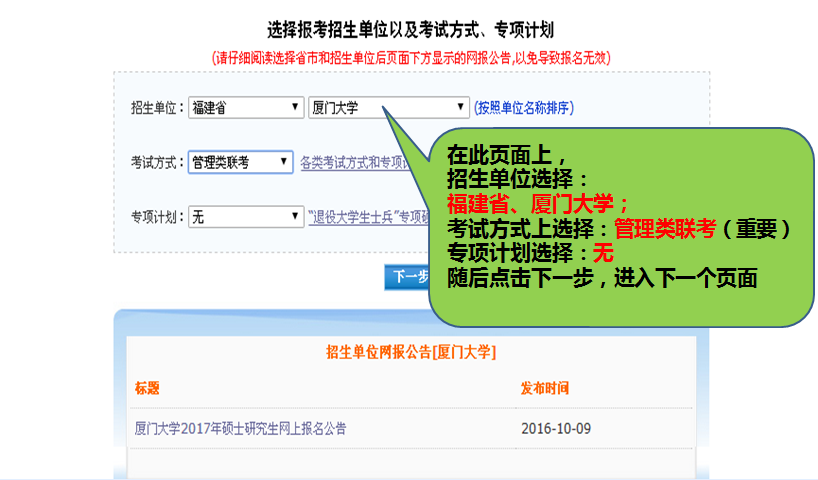The height and width of the screenshot is (480, 818).
Task: Click the 标题 column header
Action: 147,388
